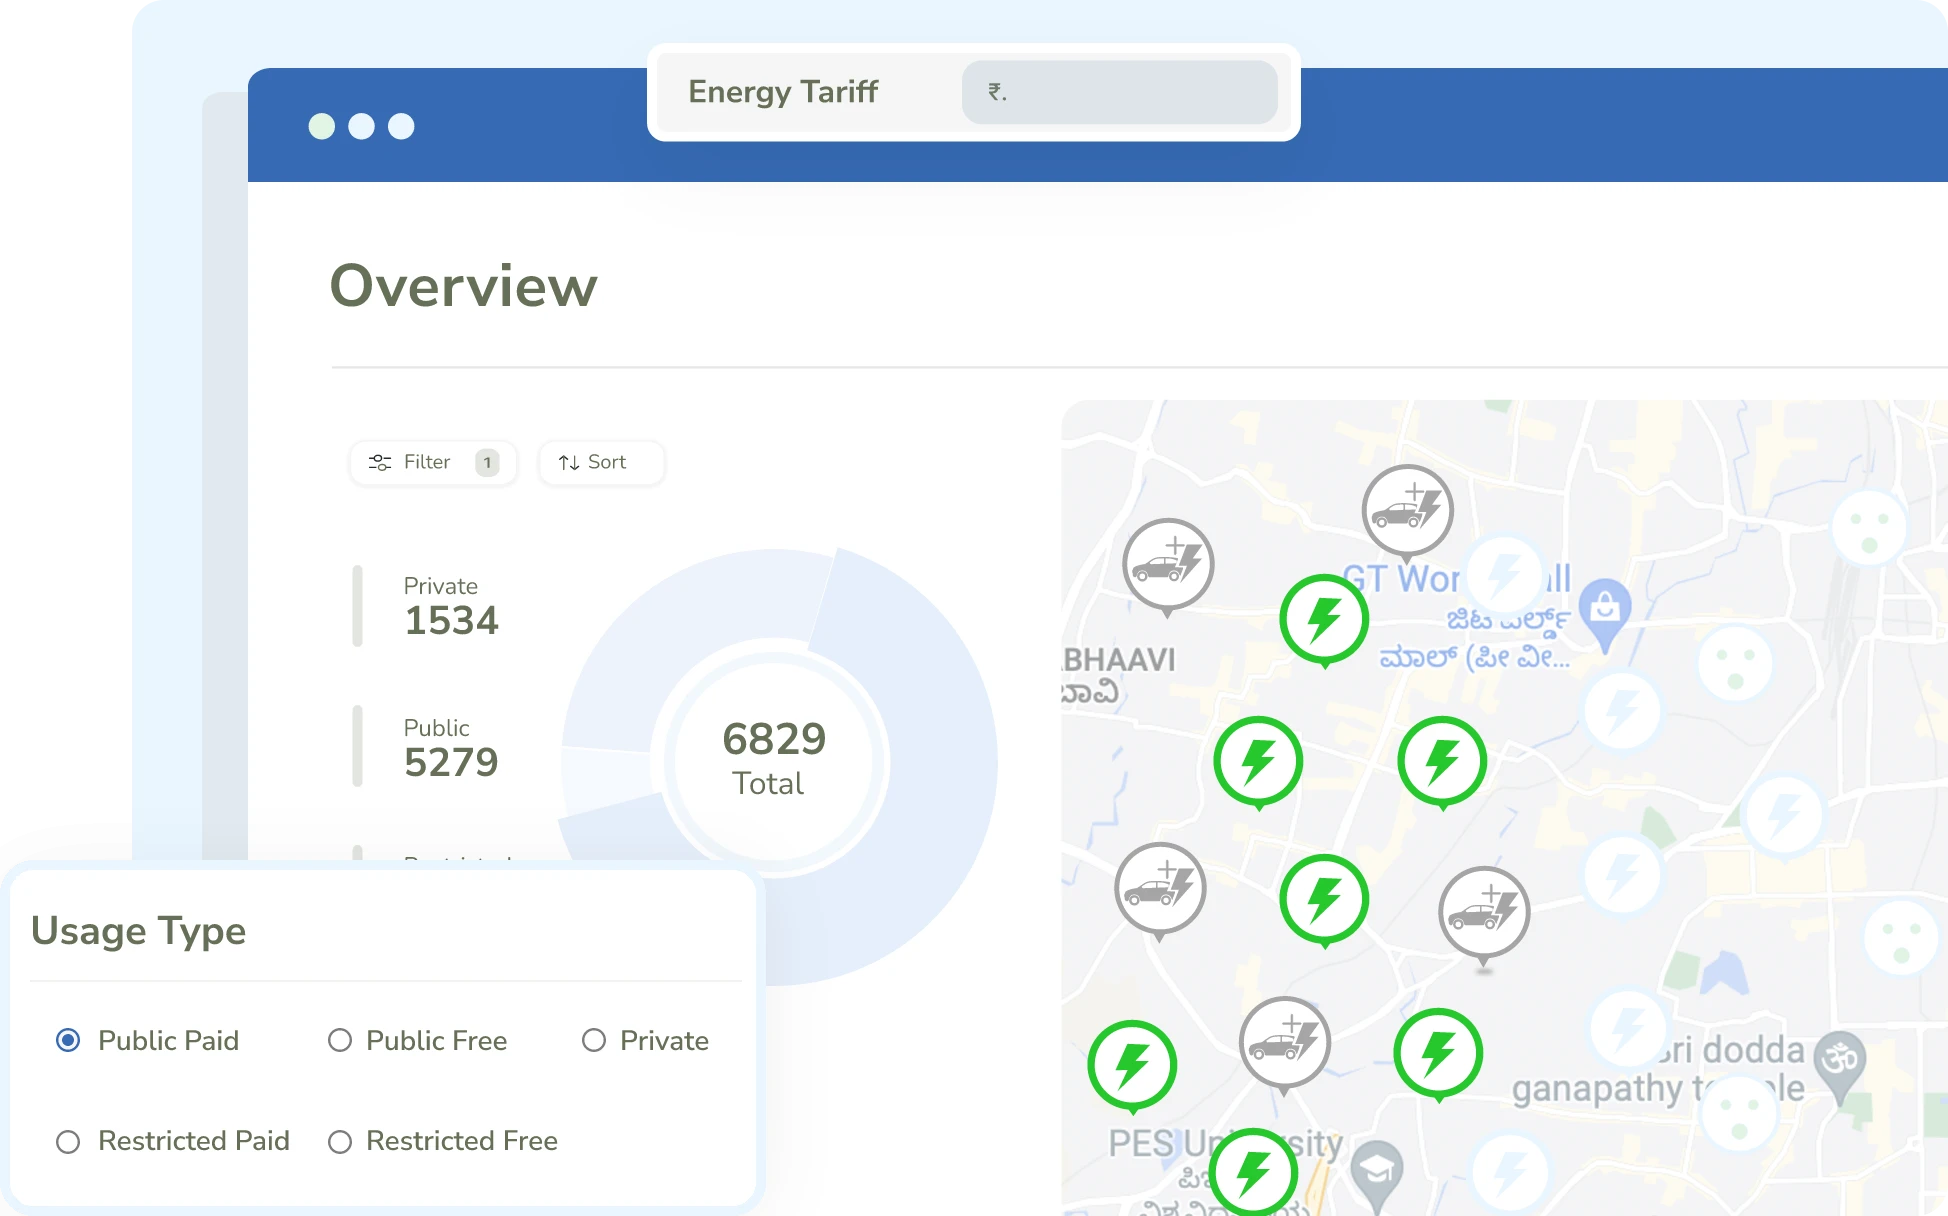Click into the Energy Tariff rupee field

tap(1119, 92)
